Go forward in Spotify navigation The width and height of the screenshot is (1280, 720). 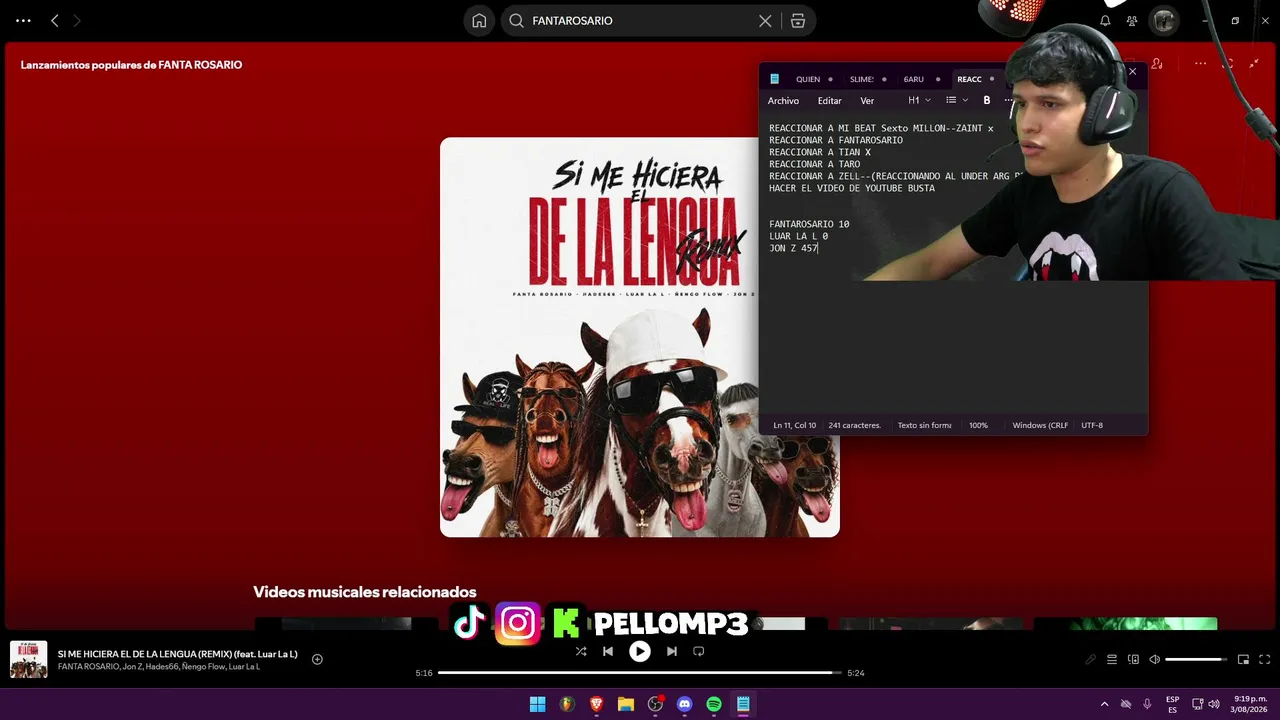click(x=77, y=20)
